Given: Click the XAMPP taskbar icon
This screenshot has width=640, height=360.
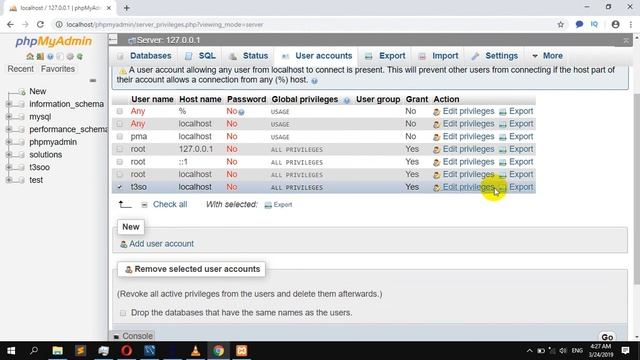Looking at the screenshot, I should click(242, 351).
